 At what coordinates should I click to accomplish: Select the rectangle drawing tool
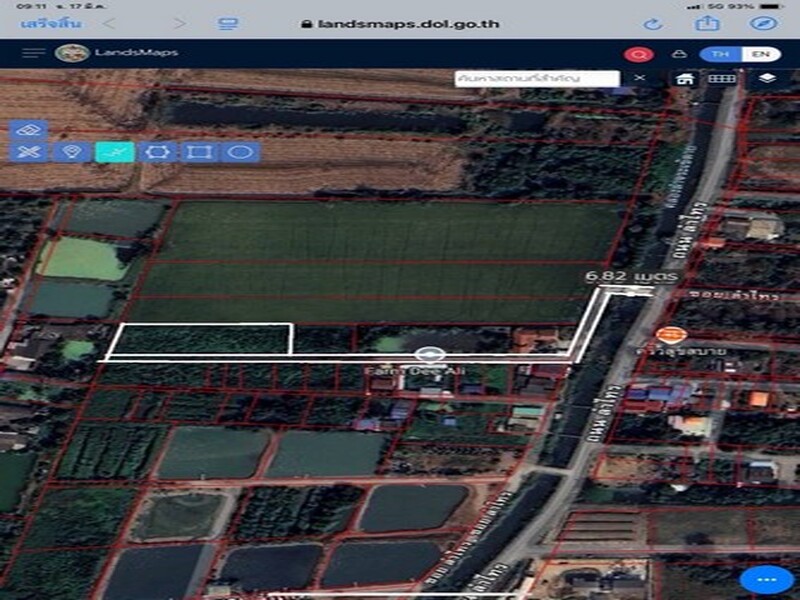[x=200, y=152]
